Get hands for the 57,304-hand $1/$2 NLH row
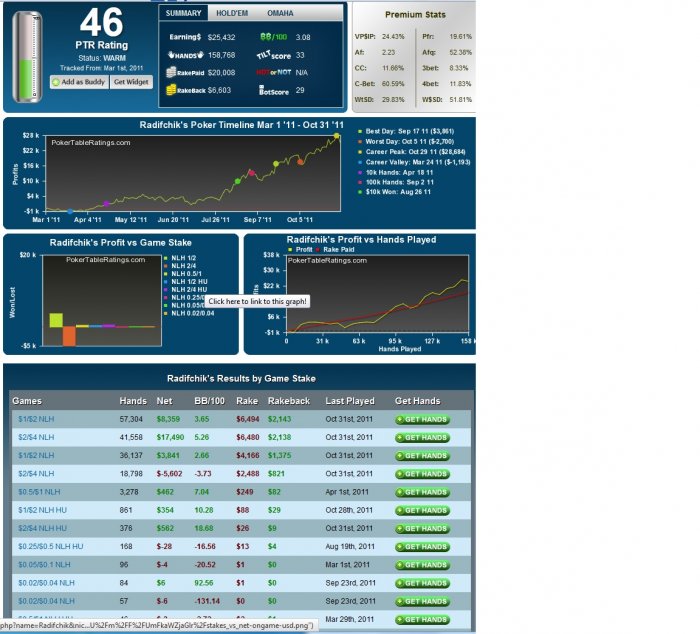700x634 pixels. (x=422, y=420)
